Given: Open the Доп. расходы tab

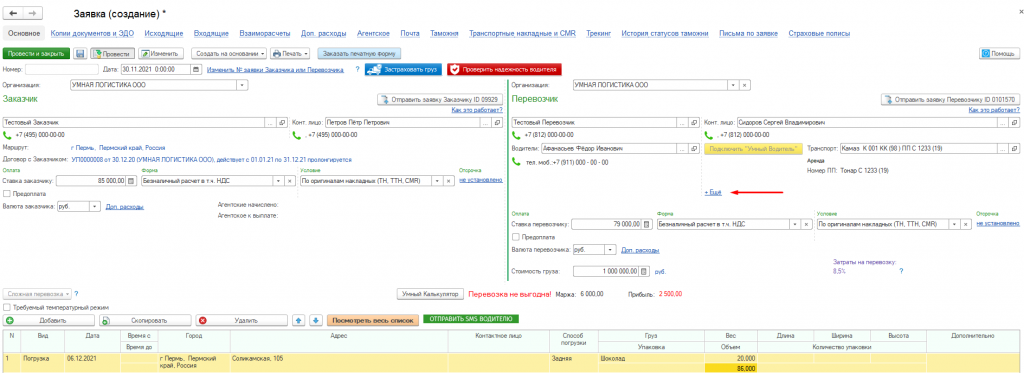Looking at the screenshot, I should coord(323,33).
